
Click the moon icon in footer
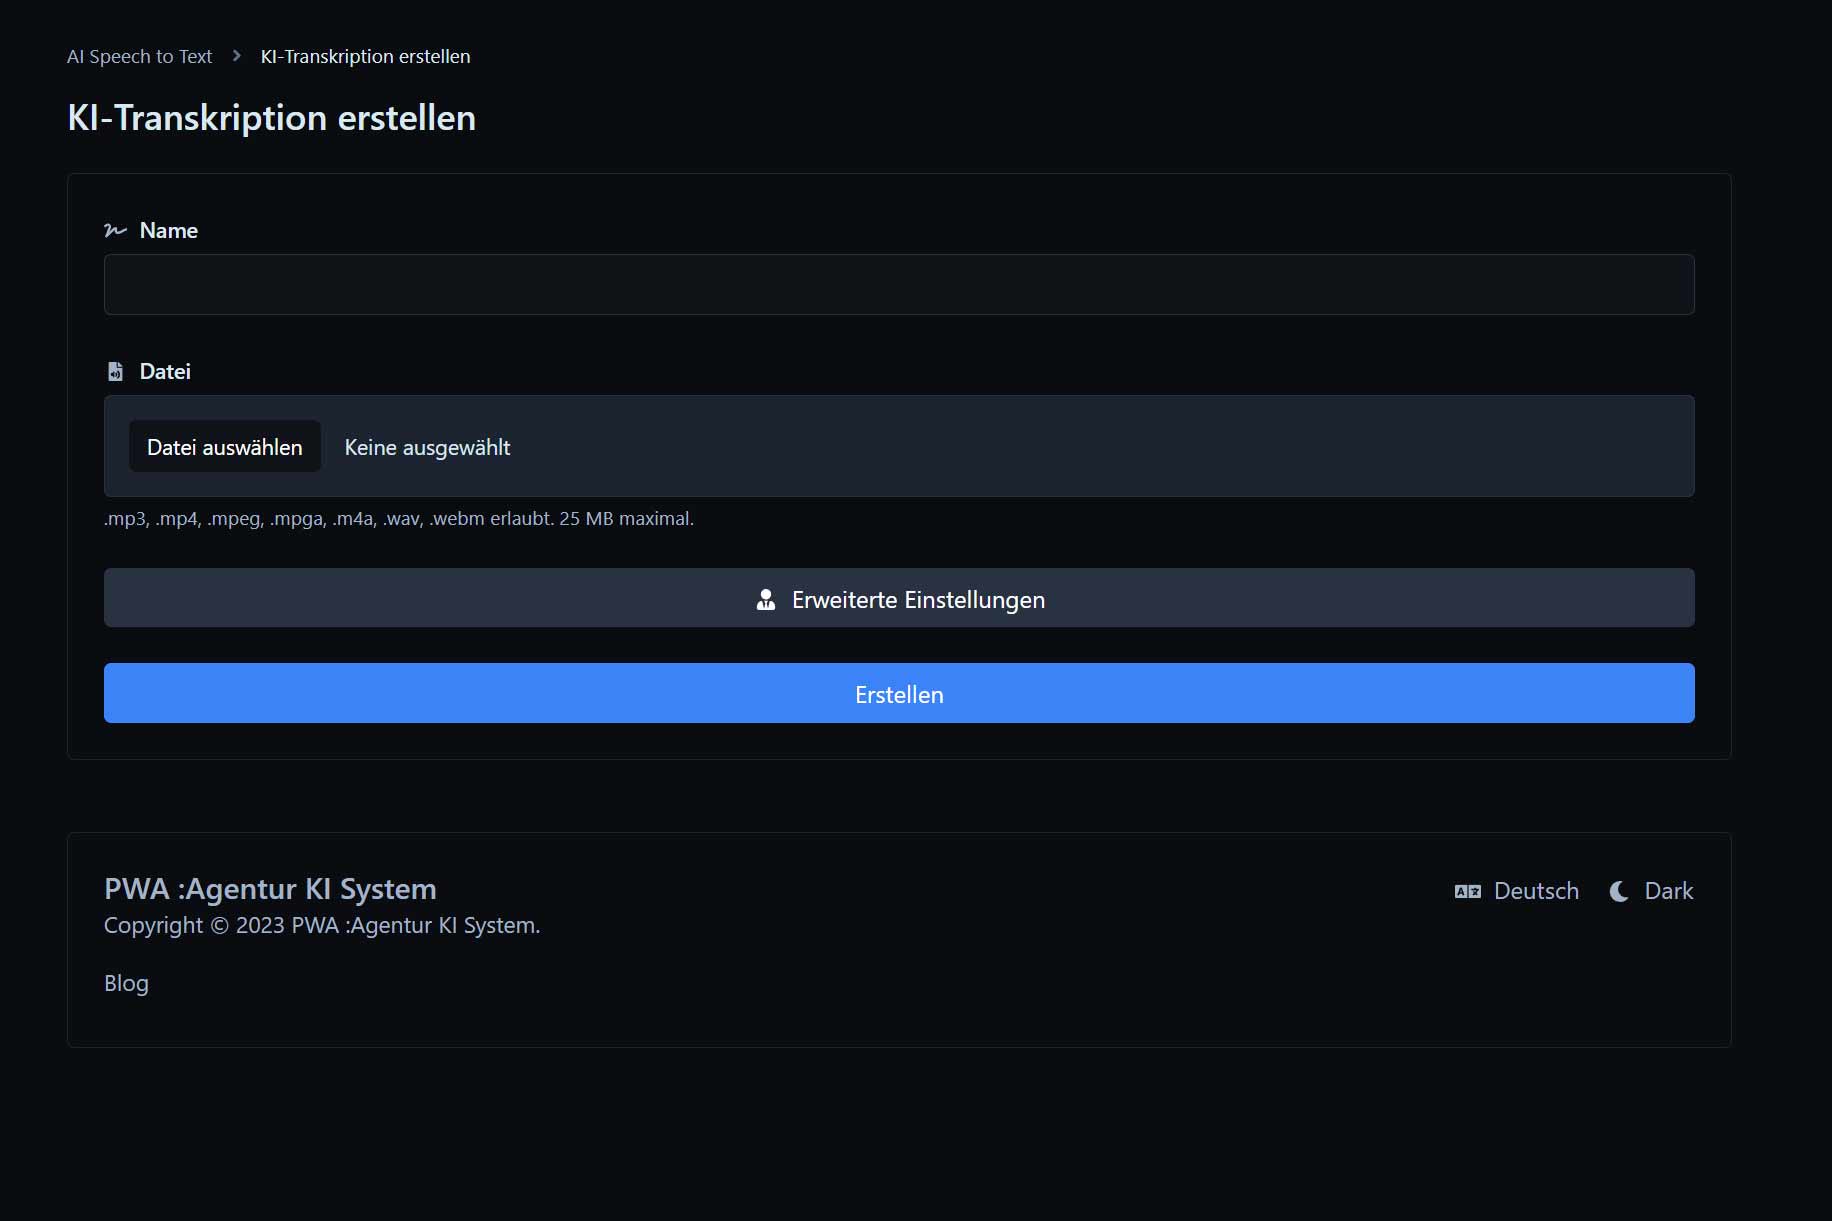[1619, 891]
